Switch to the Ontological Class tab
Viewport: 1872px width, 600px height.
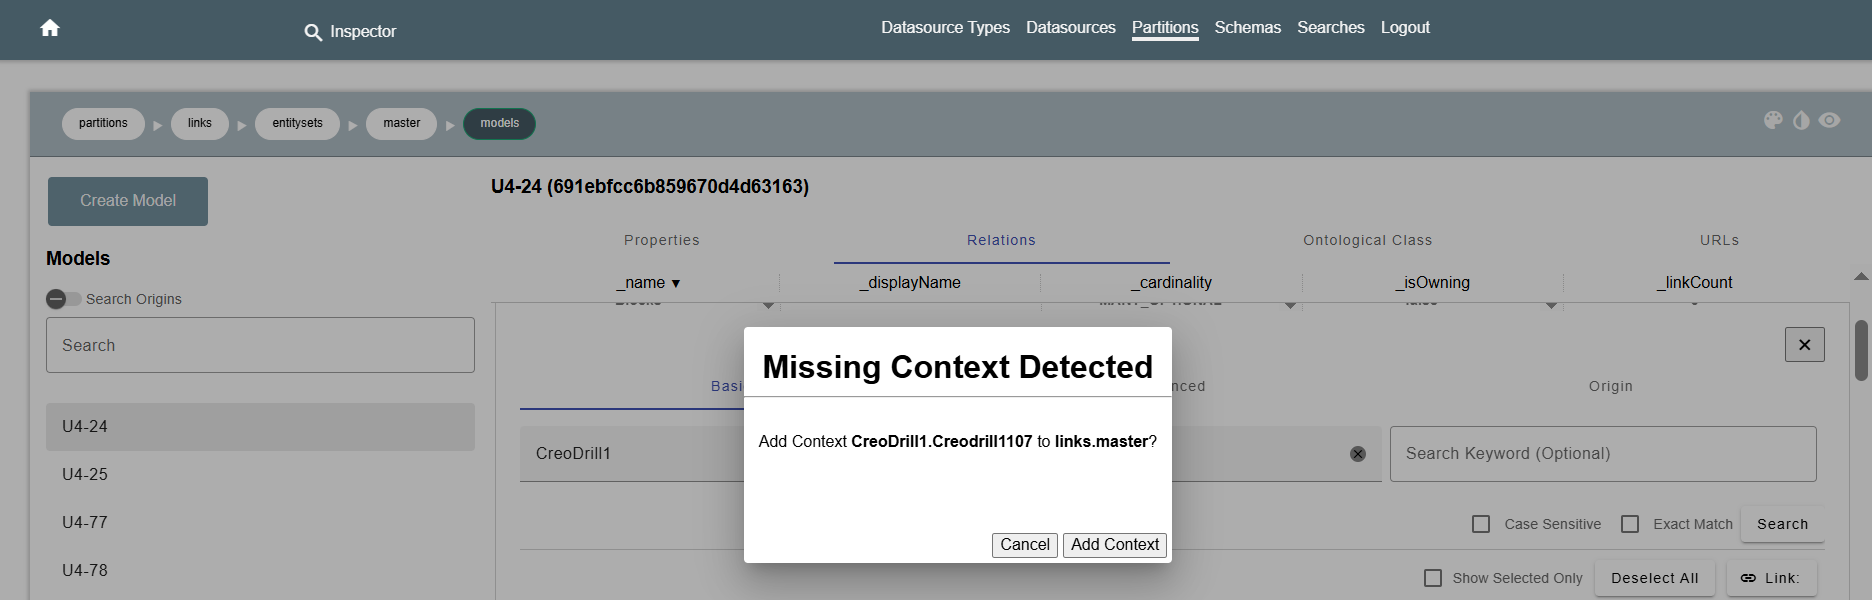pos(1367,240)
